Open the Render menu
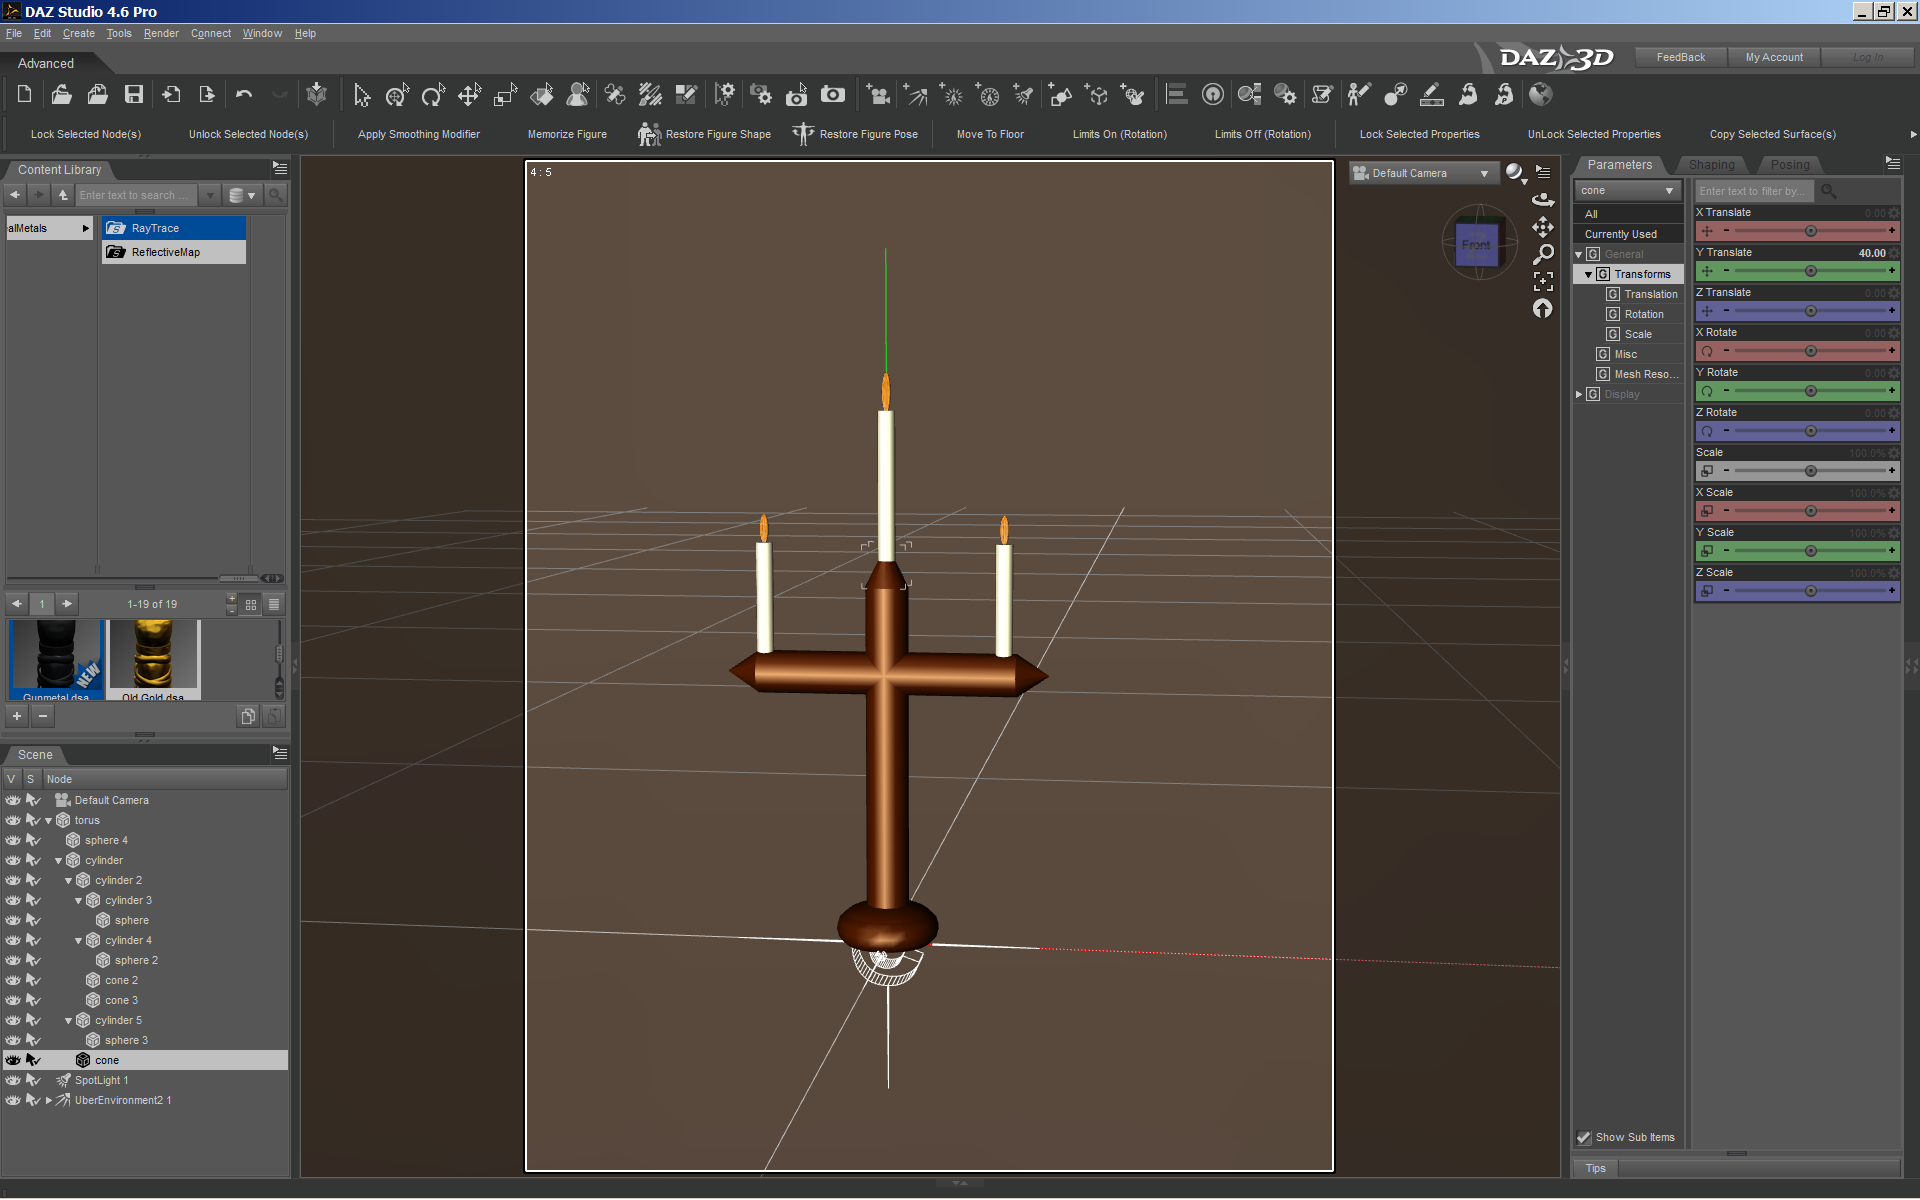Viewport: 1920px width, 1200px height. click(160, 33)
